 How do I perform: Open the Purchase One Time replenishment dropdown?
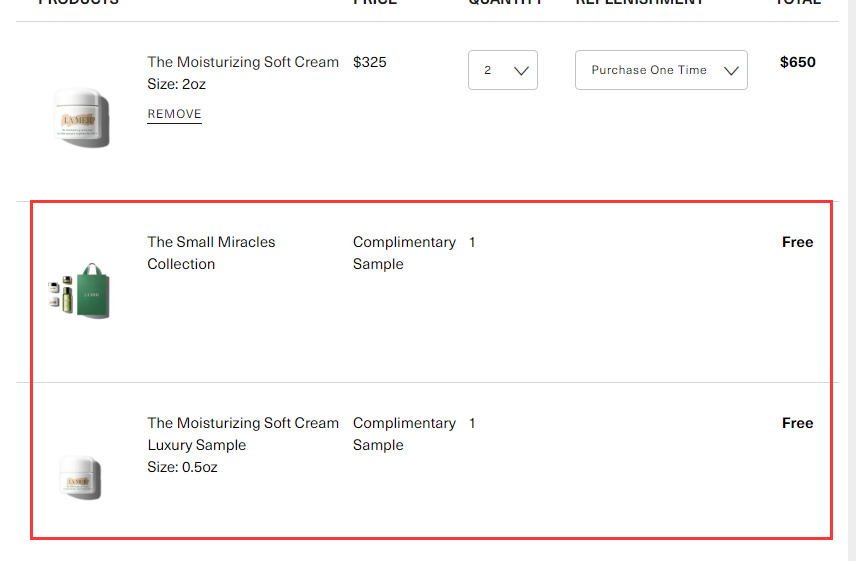click(x=661, y=70)
